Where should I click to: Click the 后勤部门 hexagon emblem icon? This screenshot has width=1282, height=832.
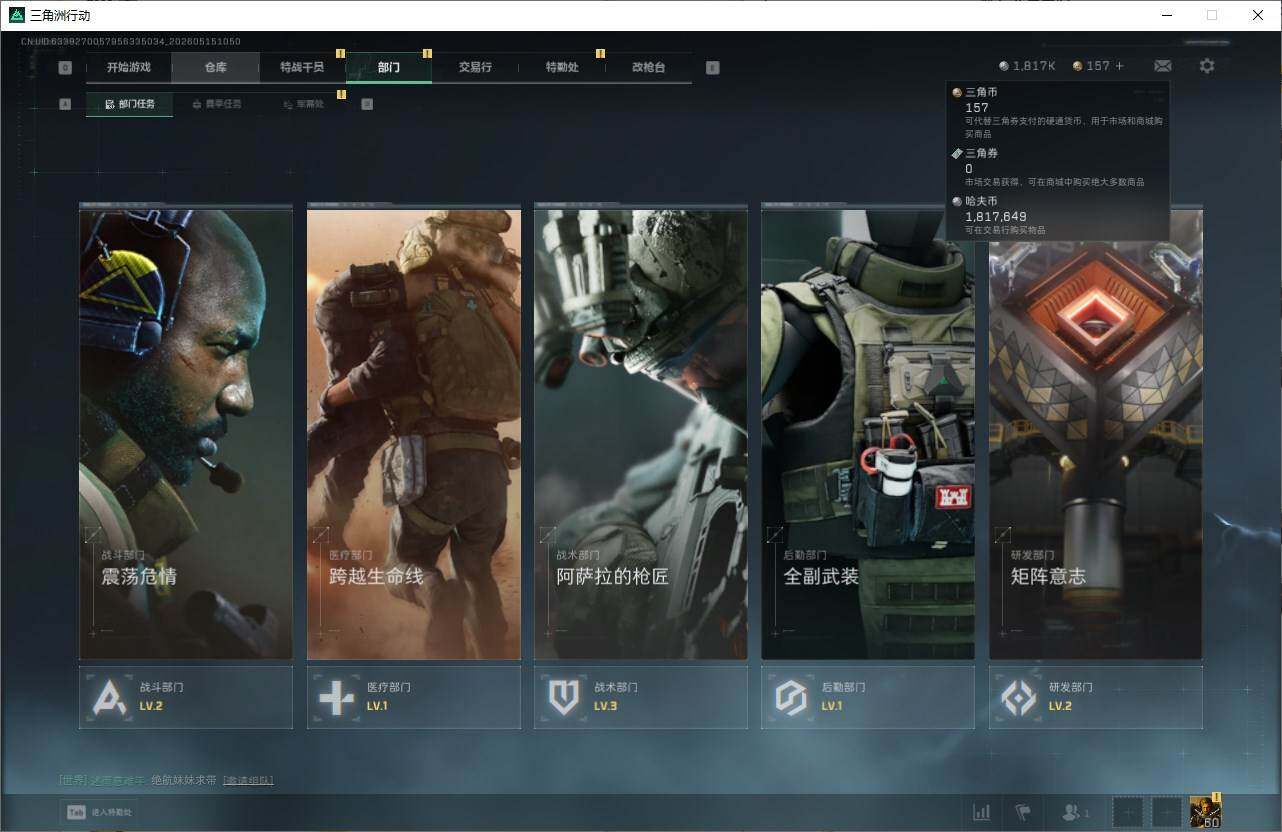point(791,697)
